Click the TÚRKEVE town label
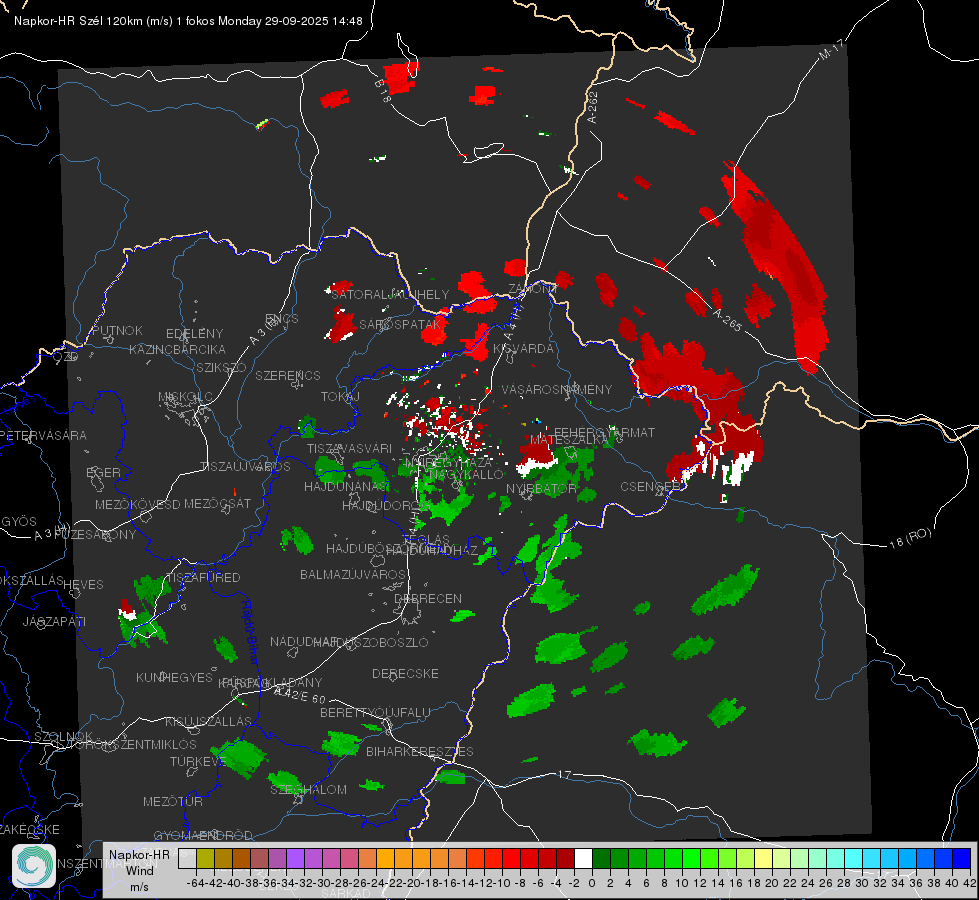 click(x=198, y=761)
